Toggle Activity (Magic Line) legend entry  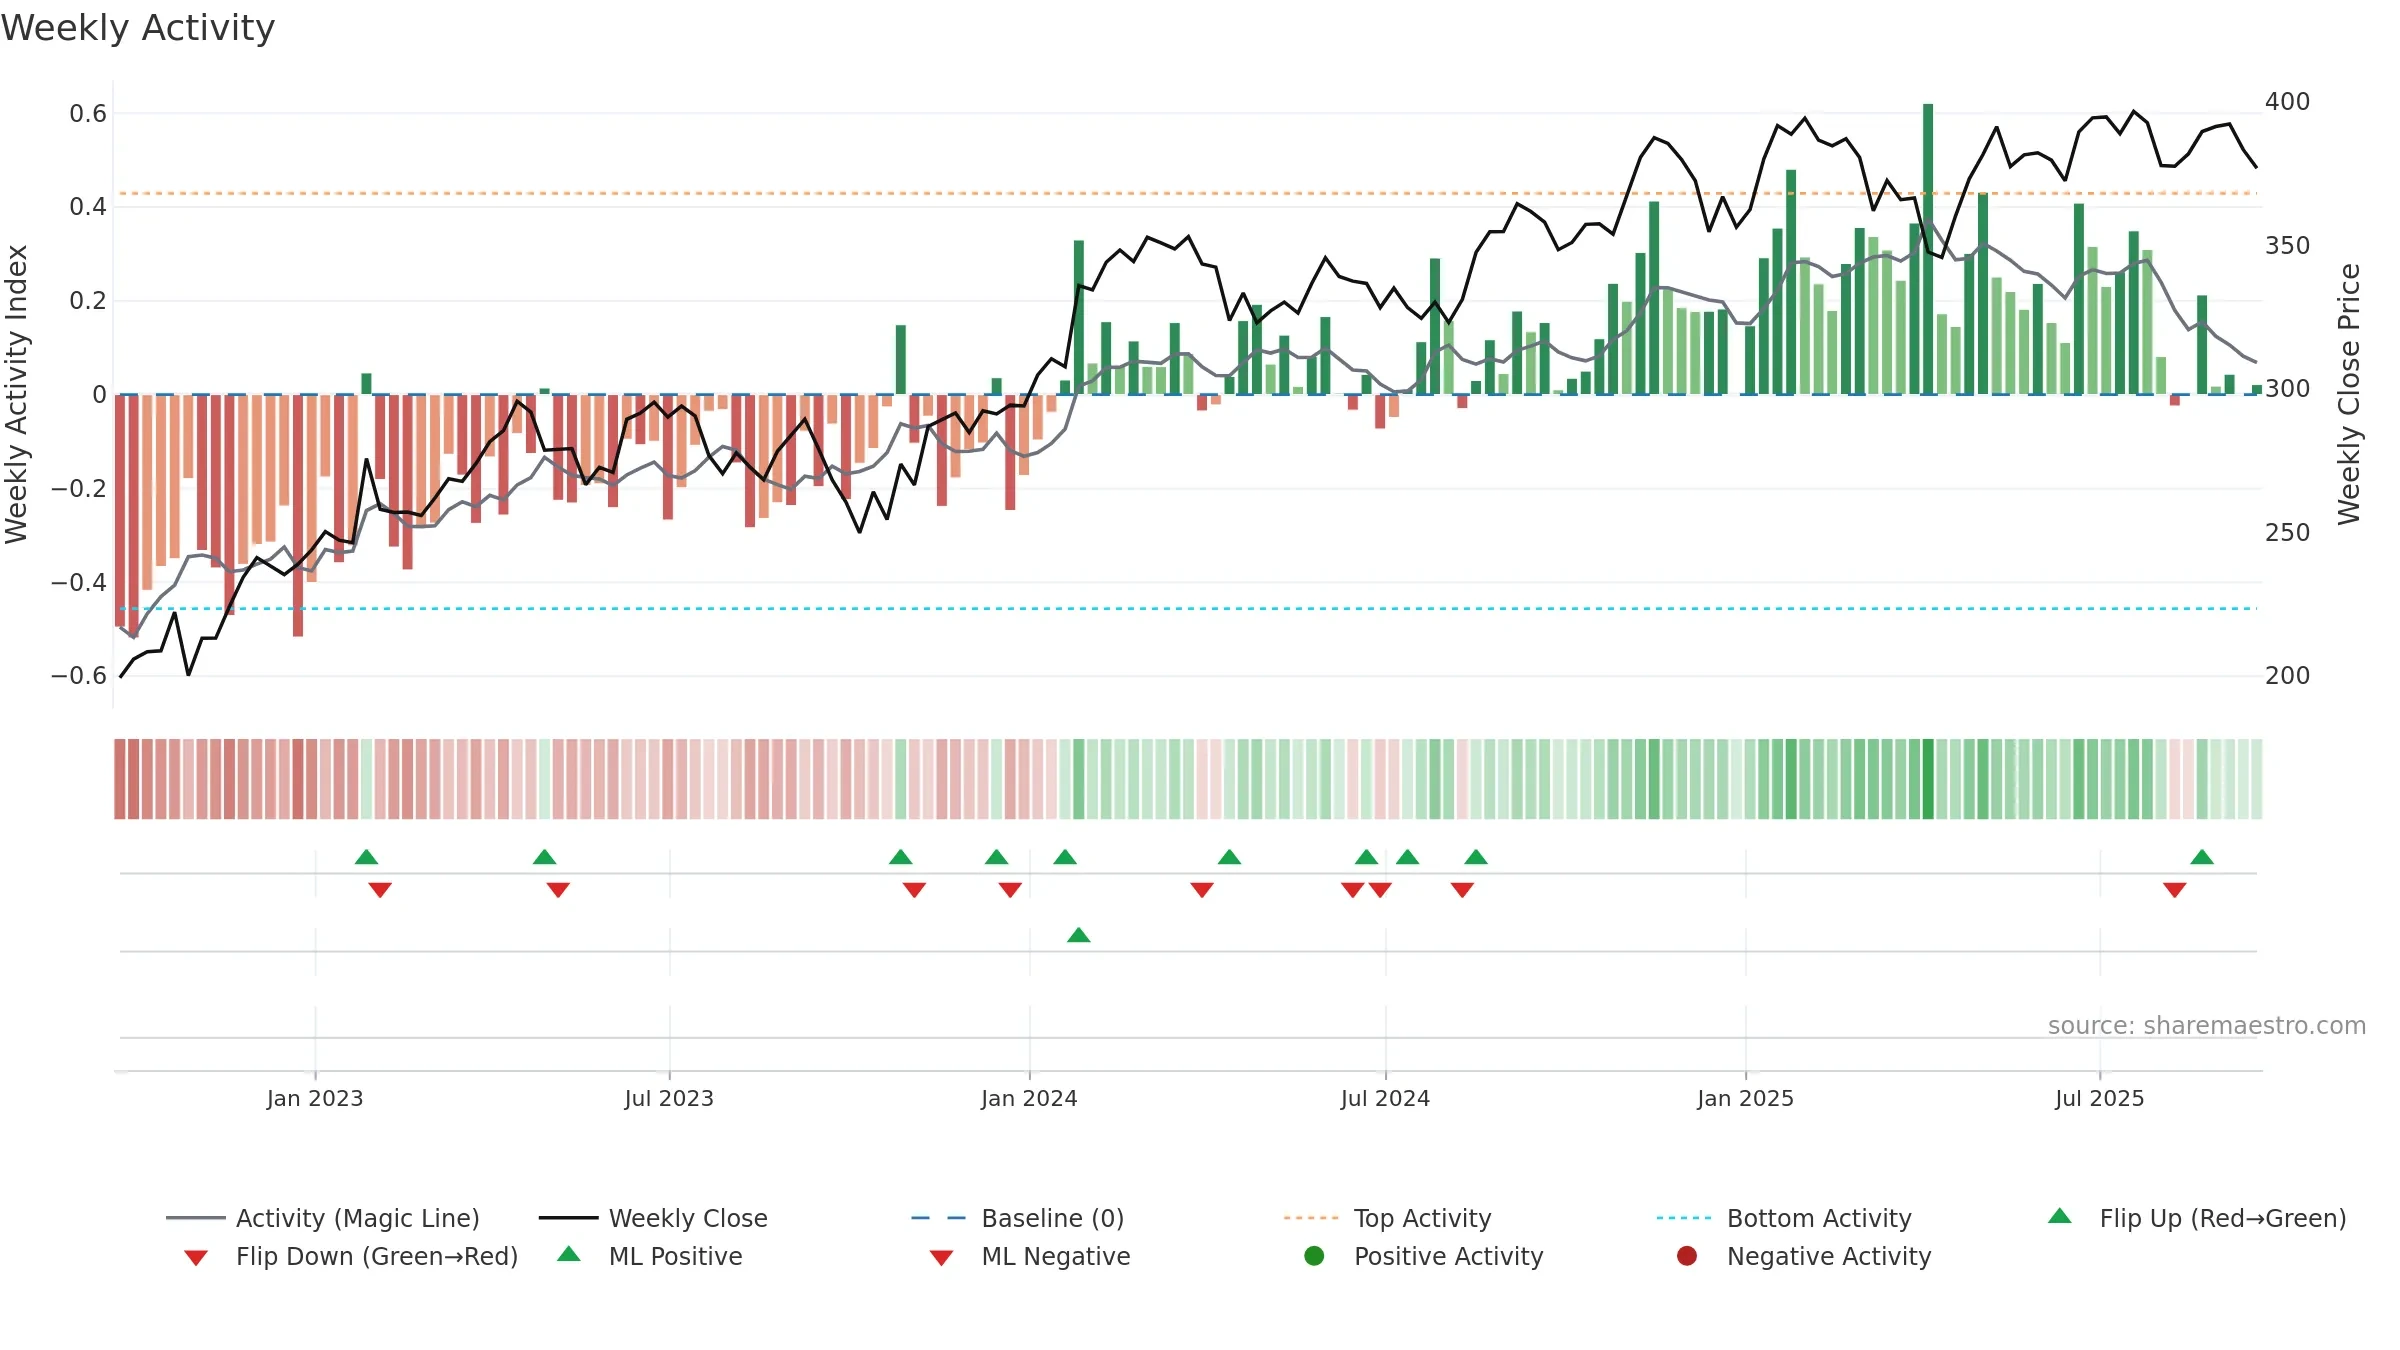tap(323, 1218)
